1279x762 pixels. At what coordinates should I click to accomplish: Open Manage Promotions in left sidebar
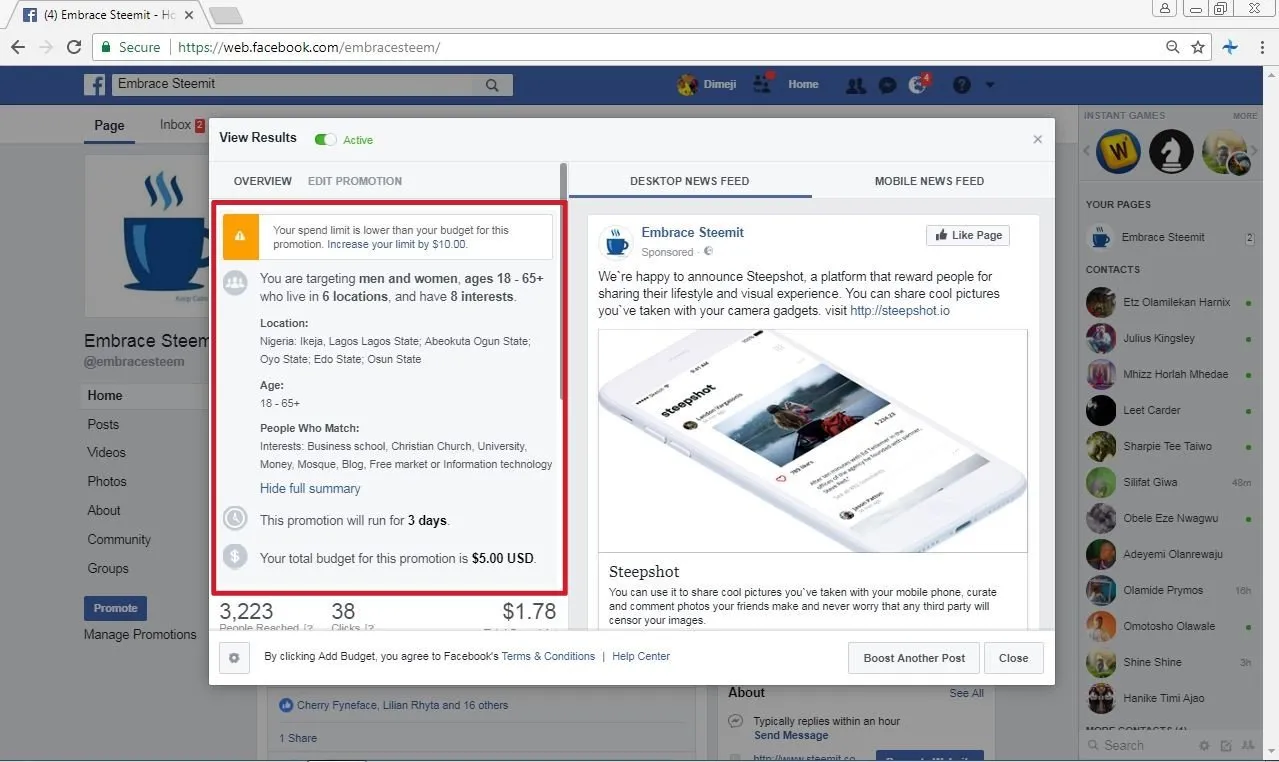[x=140, y=634]
